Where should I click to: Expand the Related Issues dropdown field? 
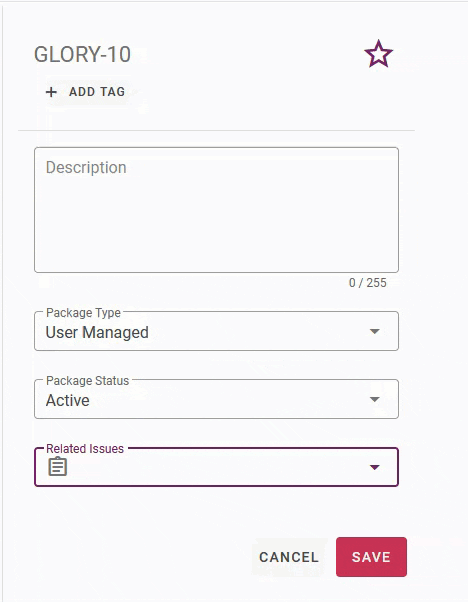click(217, 467)
